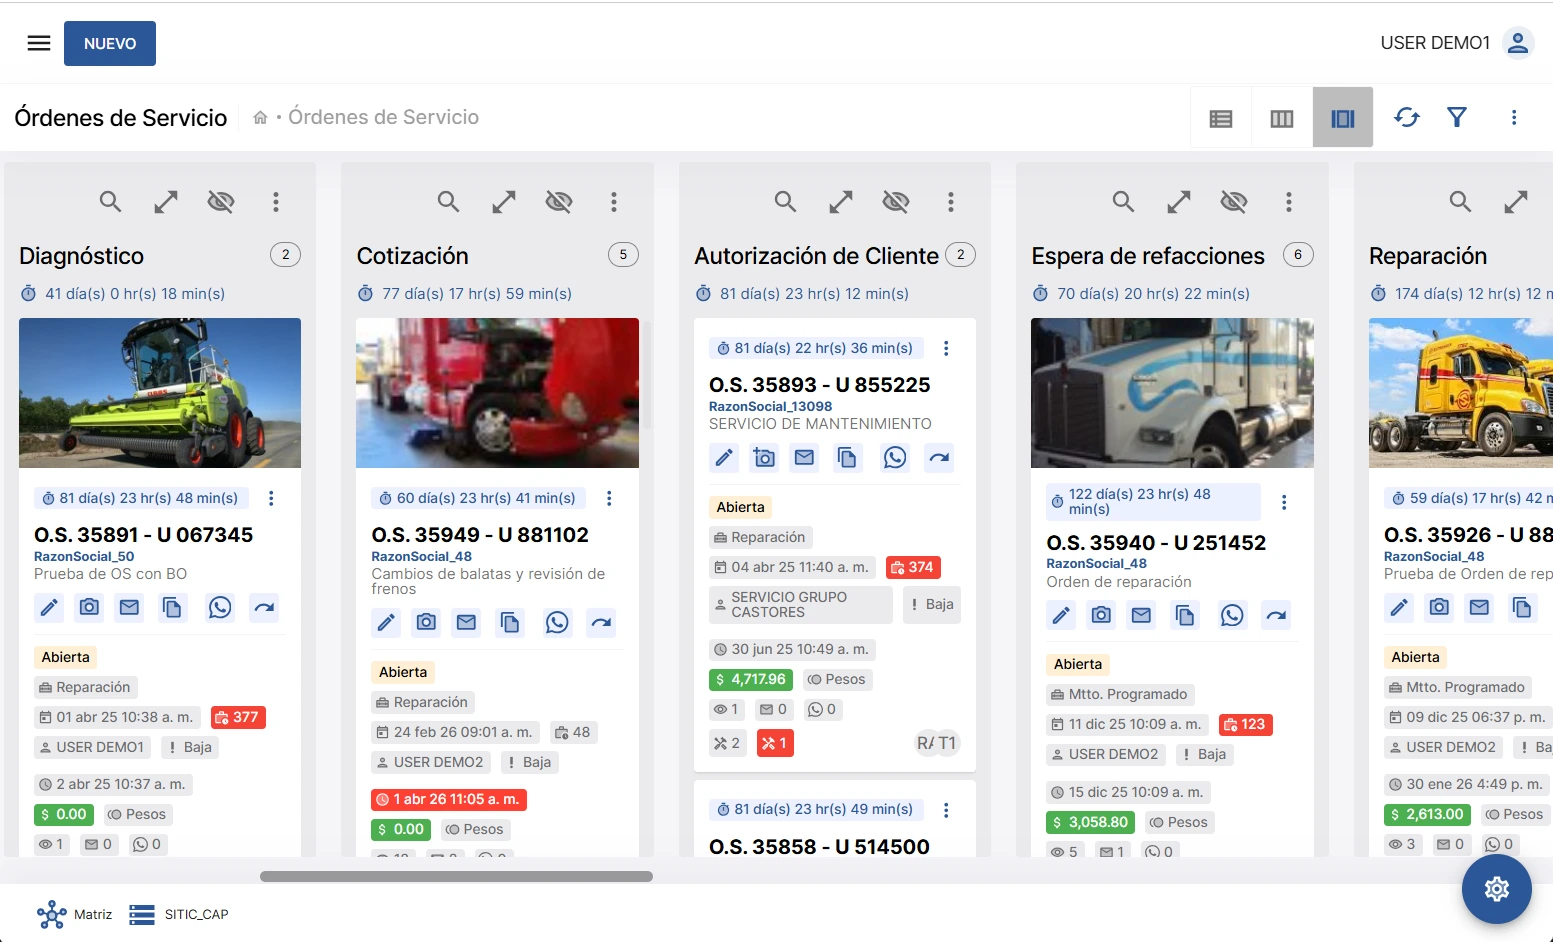Expand the Diagnóstico column
This screenshot has width=1553, height=942.
pyautogui.click(x=166, y=202)
